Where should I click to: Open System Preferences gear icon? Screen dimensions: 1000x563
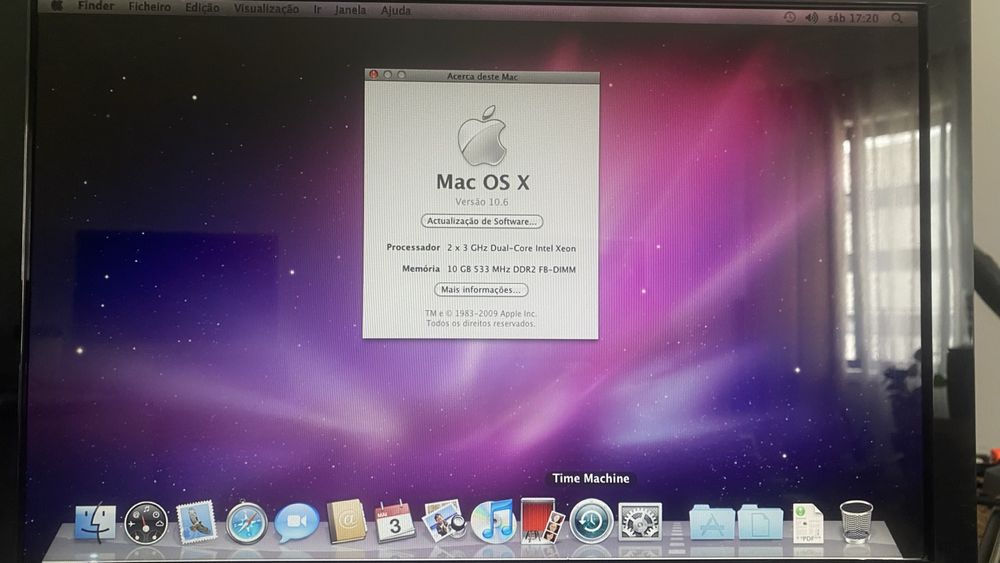(x=640, y=522)
